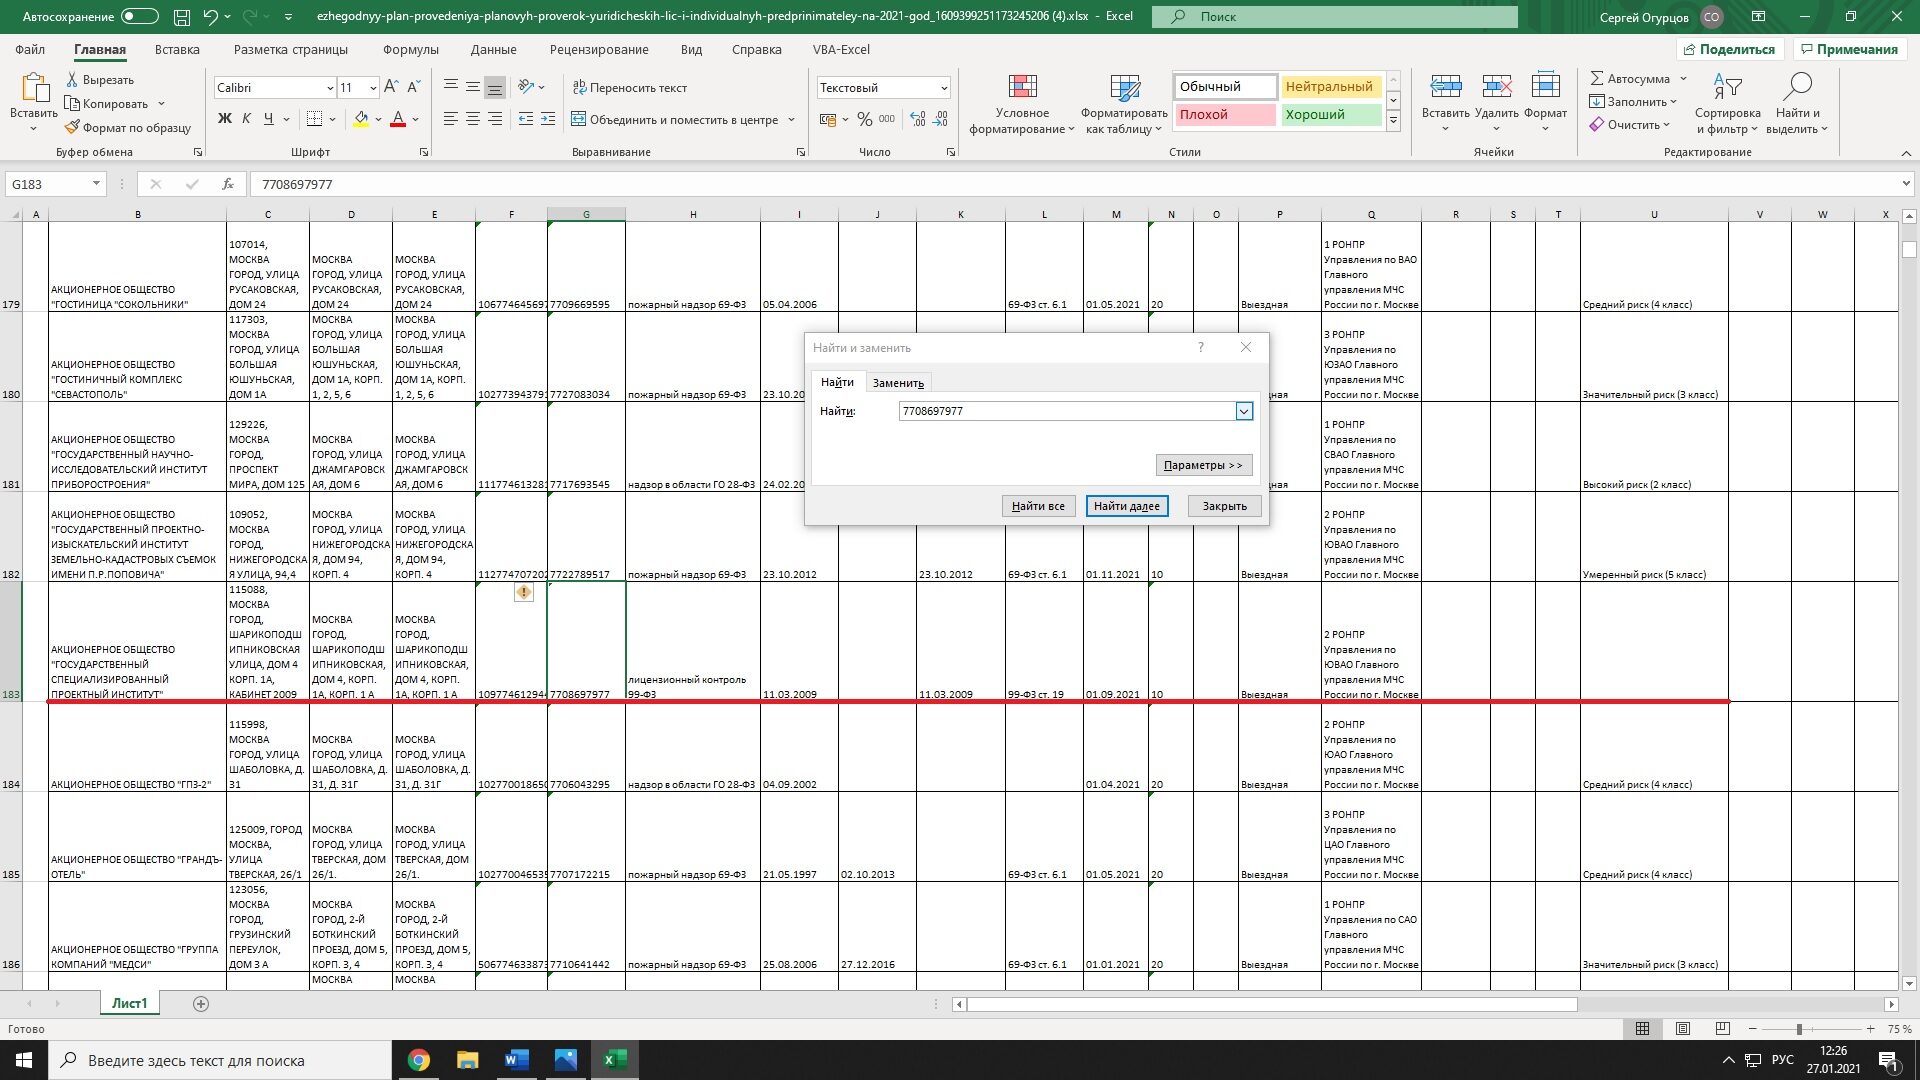Select the Лист1 sheet tab

tap(129, 1004)
